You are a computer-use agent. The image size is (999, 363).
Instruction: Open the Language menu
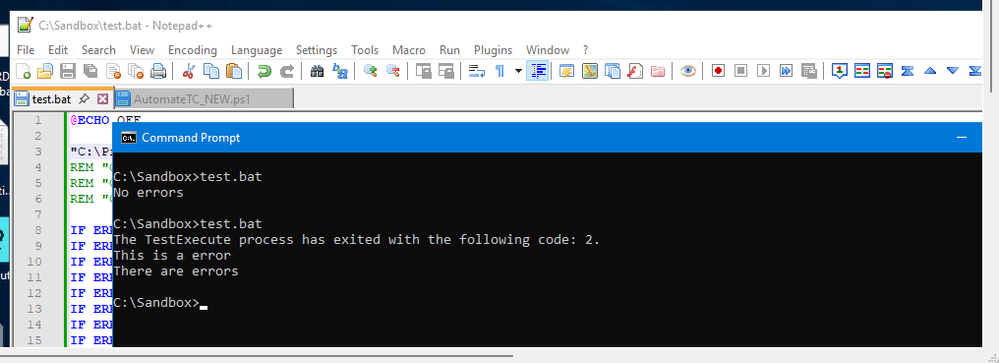[x=257, y=50]
